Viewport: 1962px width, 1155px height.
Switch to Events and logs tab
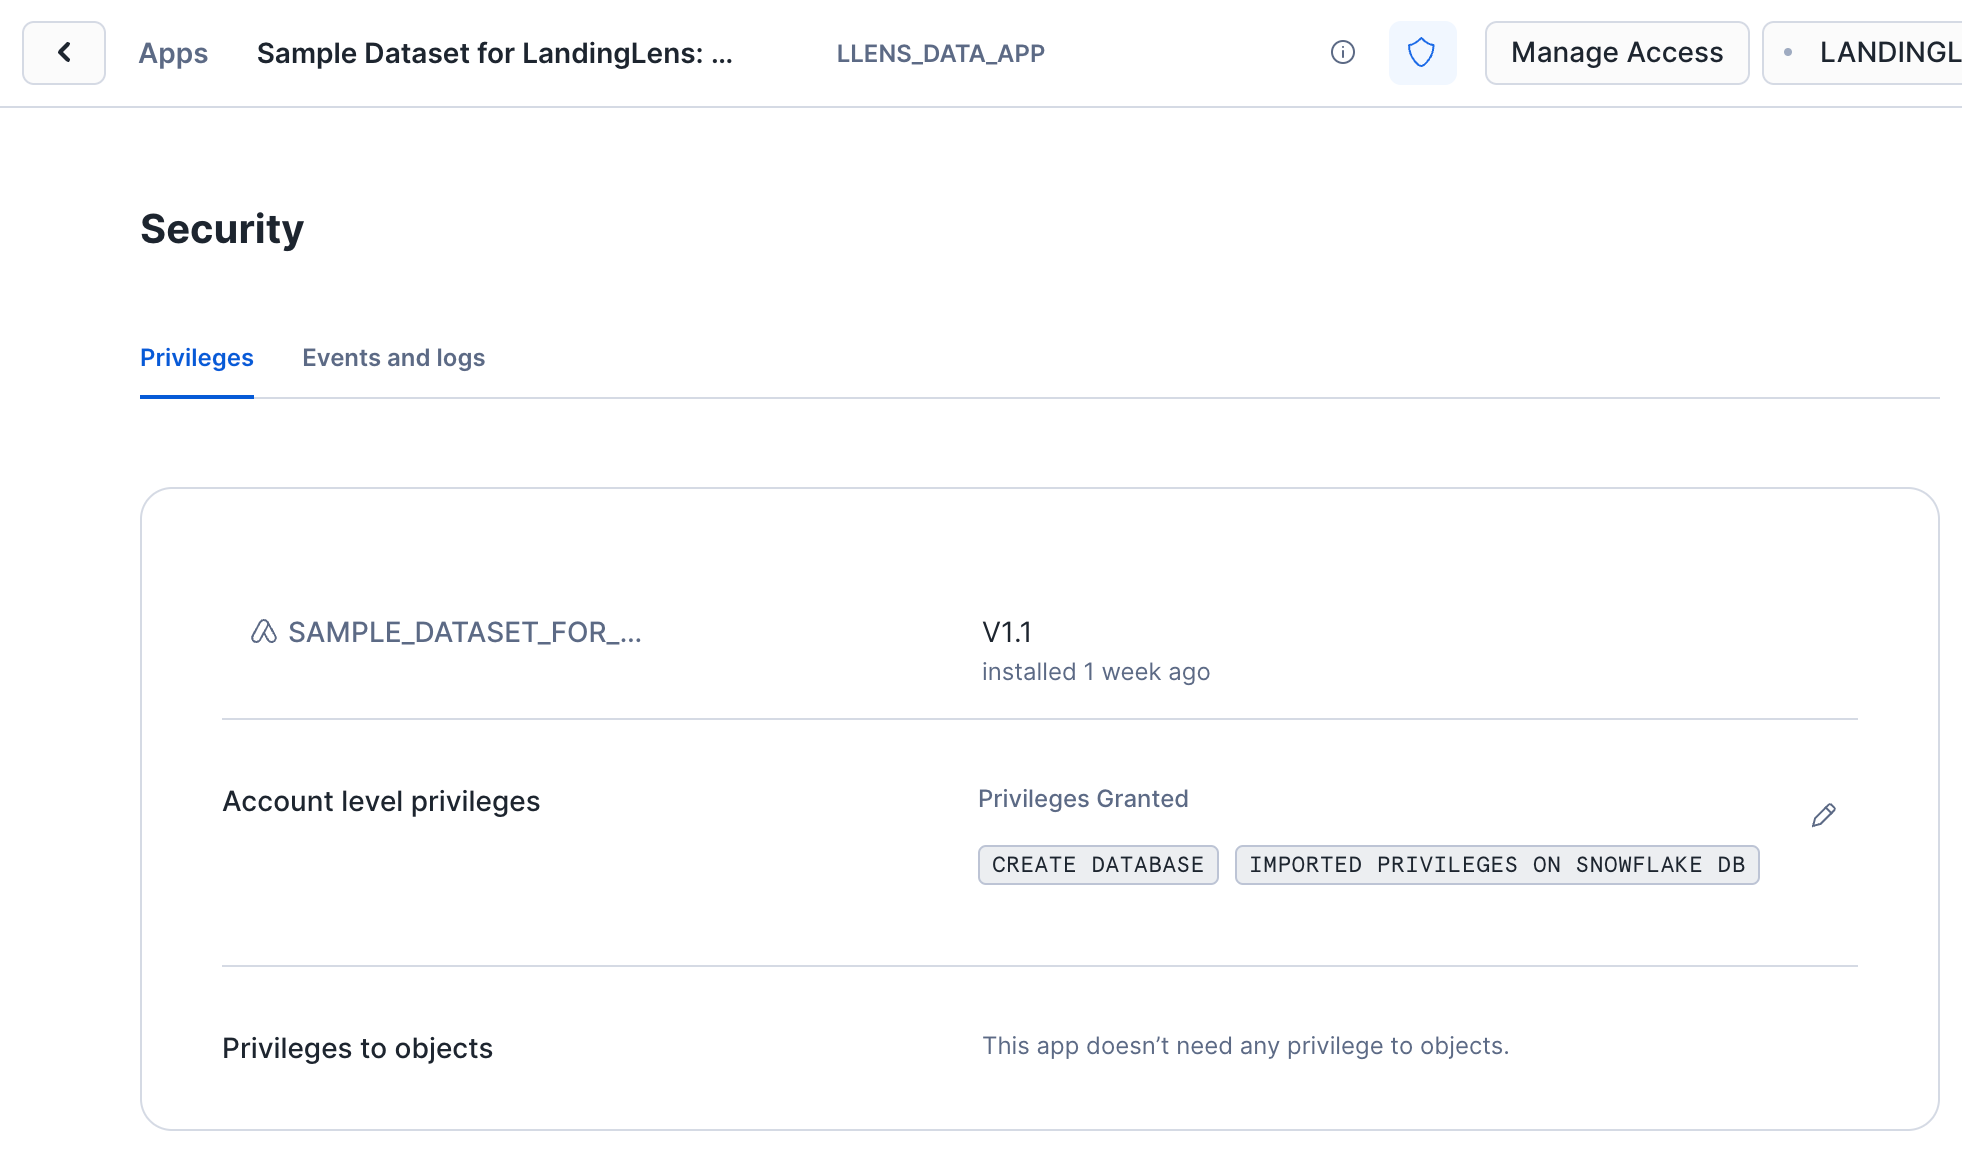click(393, 358)
